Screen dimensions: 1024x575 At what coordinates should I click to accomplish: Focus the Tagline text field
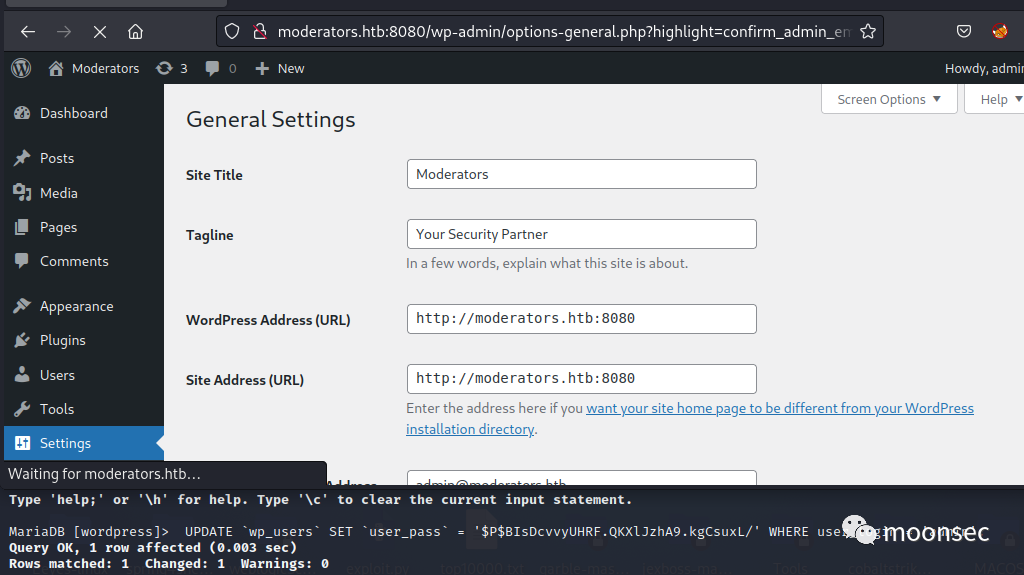pos(581,234)
